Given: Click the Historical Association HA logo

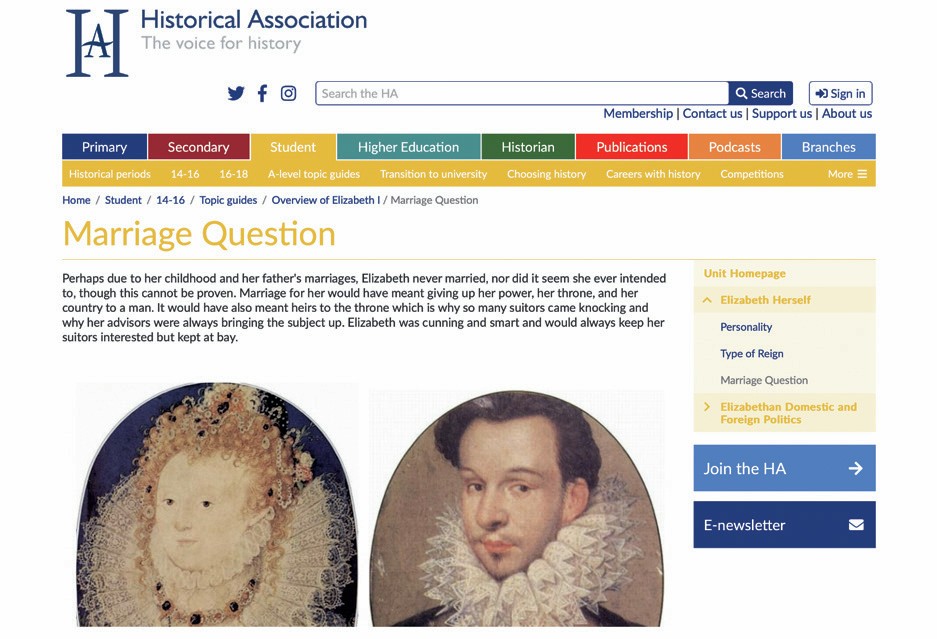Looking at the screenshot, I should [x=95, y=40].
